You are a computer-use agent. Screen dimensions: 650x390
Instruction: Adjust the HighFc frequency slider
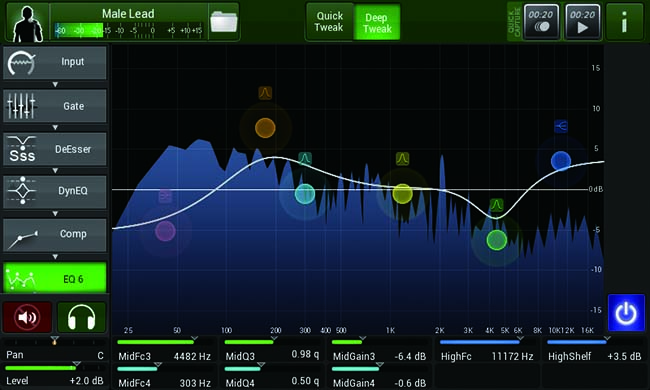coord(487,342)
